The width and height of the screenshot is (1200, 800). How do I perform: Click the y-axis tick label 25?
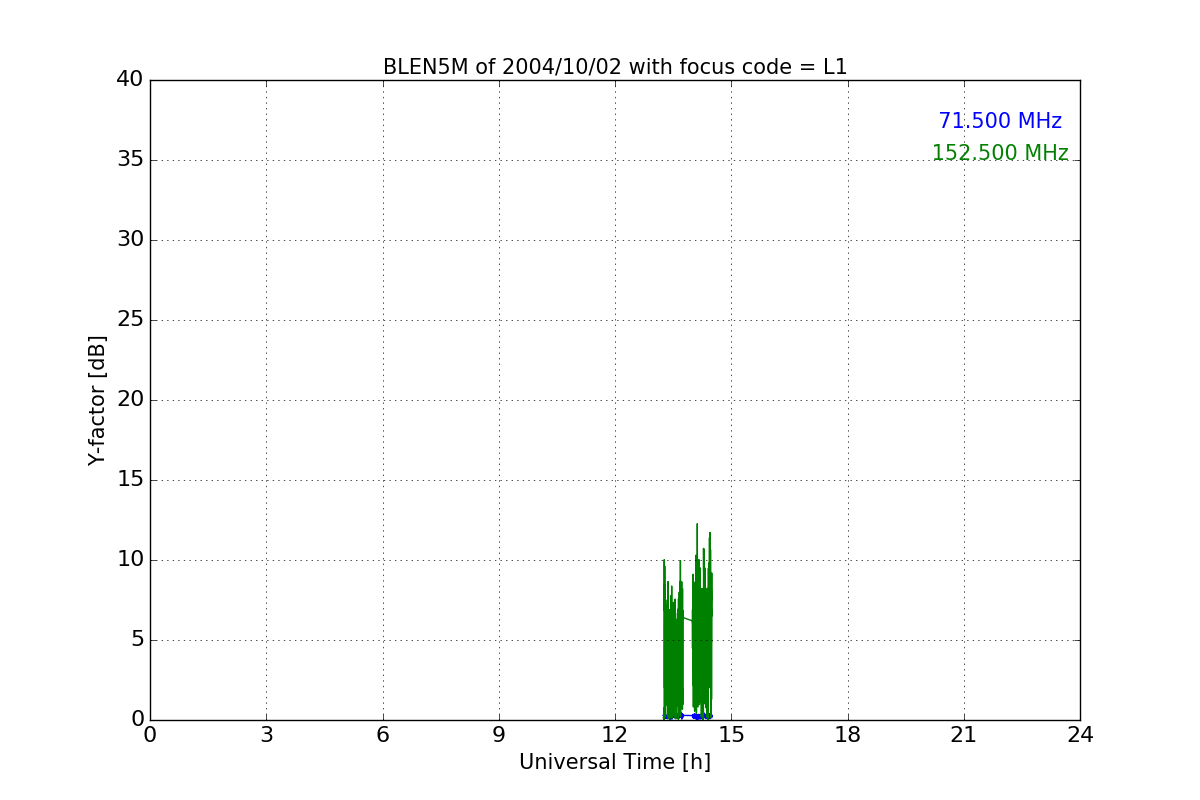(130, 319)
